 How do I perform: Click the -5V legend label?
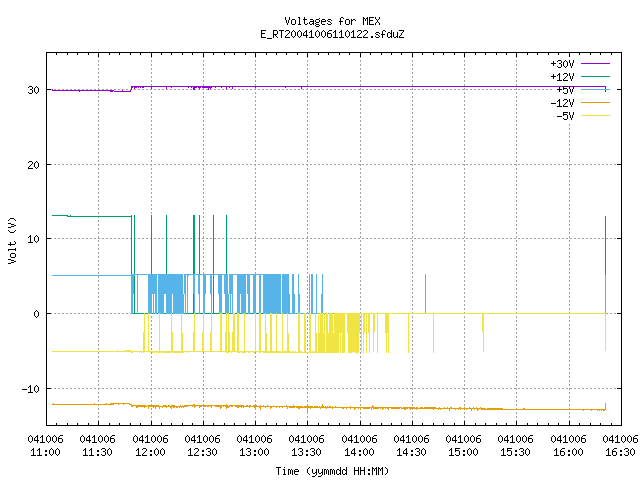(x=565, y=116)
